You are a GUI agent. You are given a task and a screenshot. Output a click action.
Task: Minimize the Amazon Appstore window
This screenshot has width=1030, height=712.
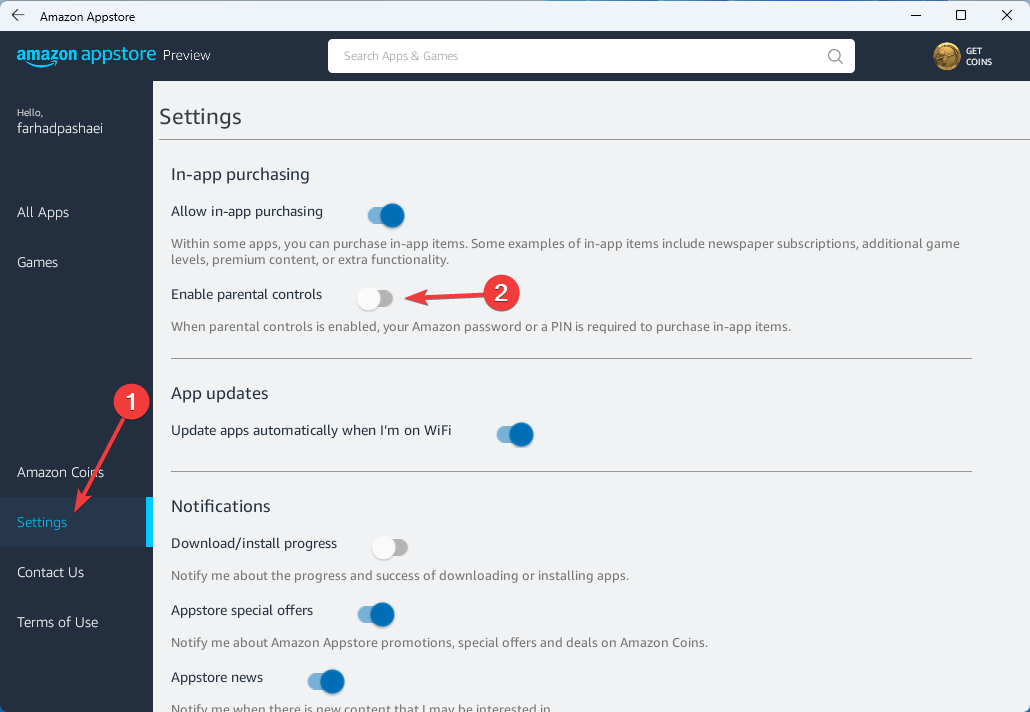[x=916, y=15]
